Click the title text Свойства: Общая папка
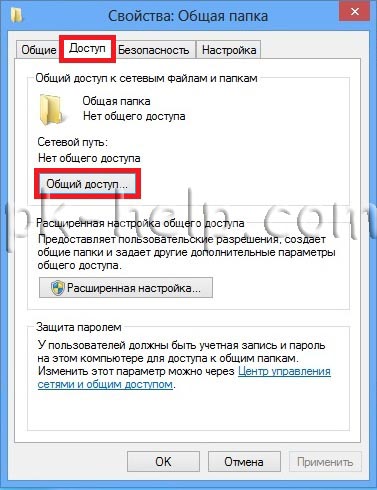This screenshot has height=490, width=377. (188, 16)
